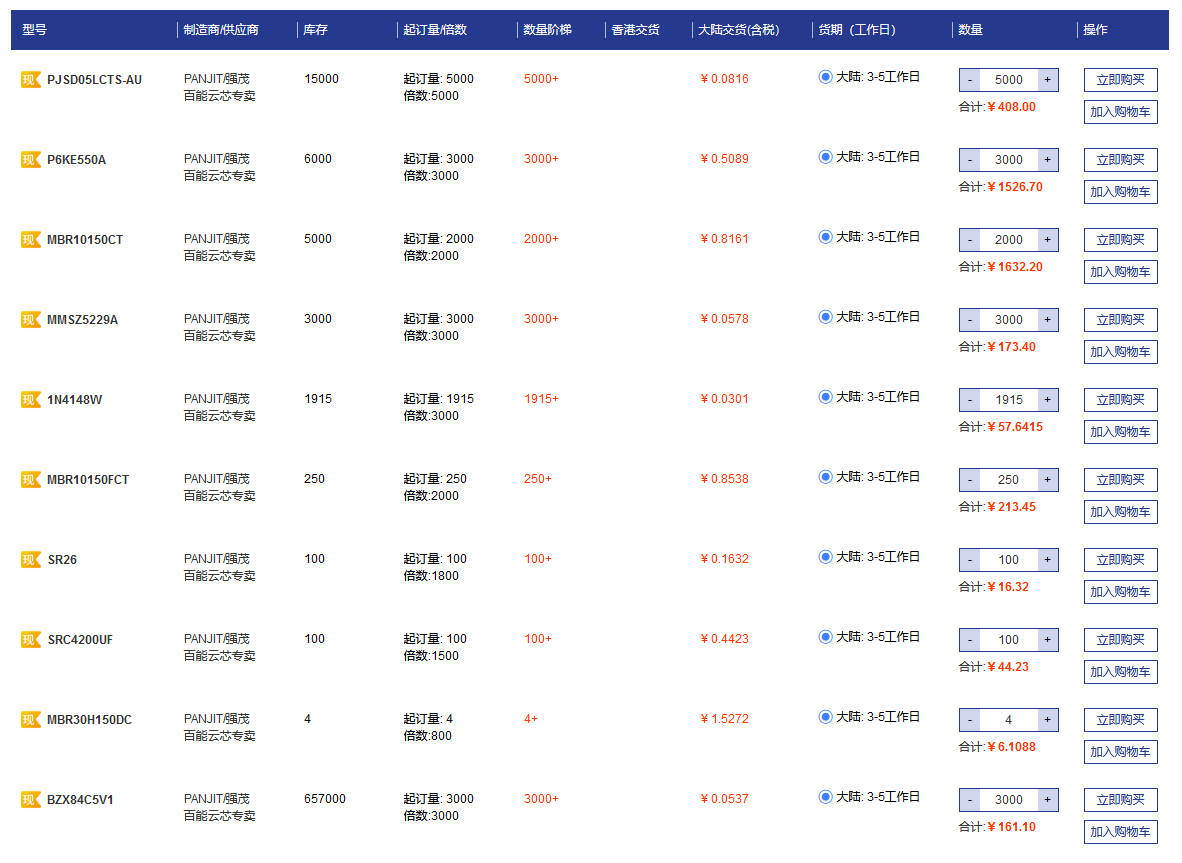The height and width of the screenshot is (863, 1182).
Task: Open the MBR30H150DC part number link
Action: (89, 720)
